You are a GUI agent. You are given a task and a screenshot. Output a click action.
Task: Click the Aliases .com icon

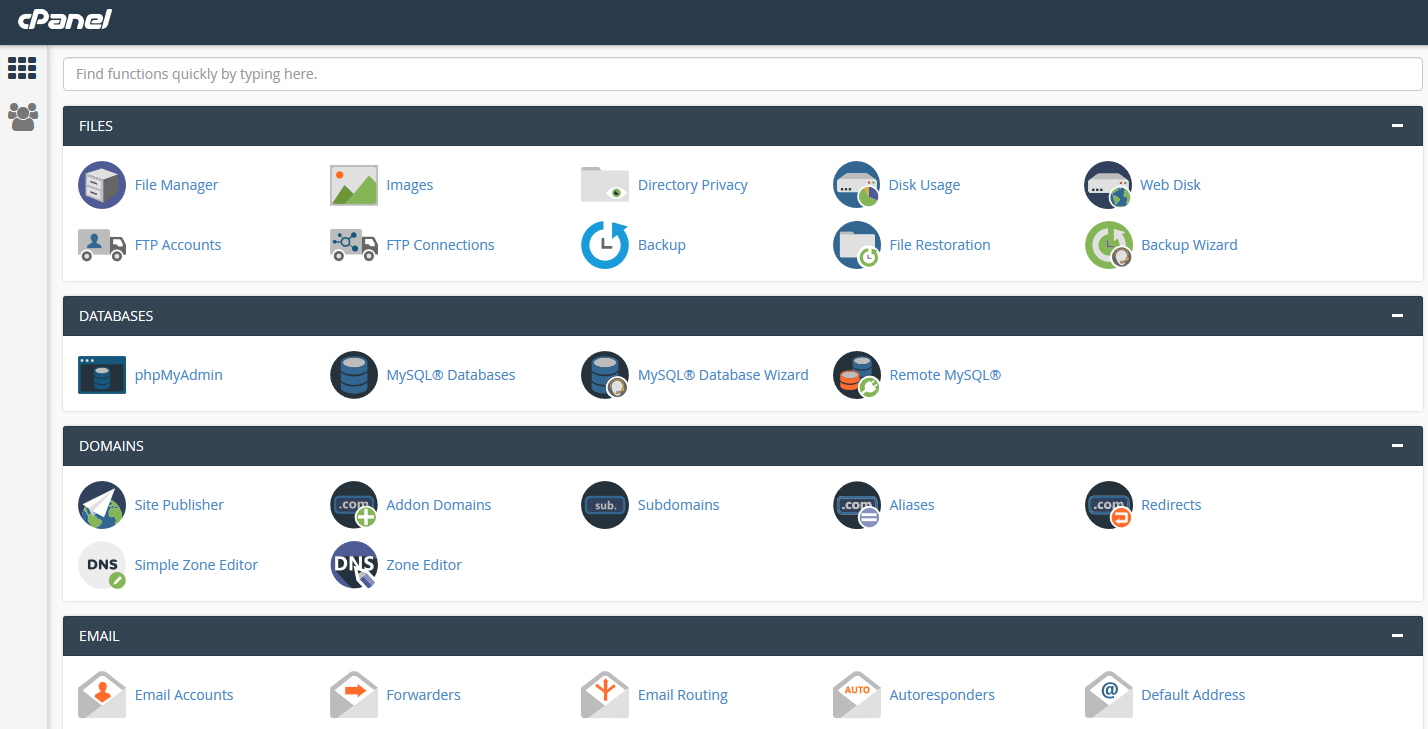[x=857, y=505]
